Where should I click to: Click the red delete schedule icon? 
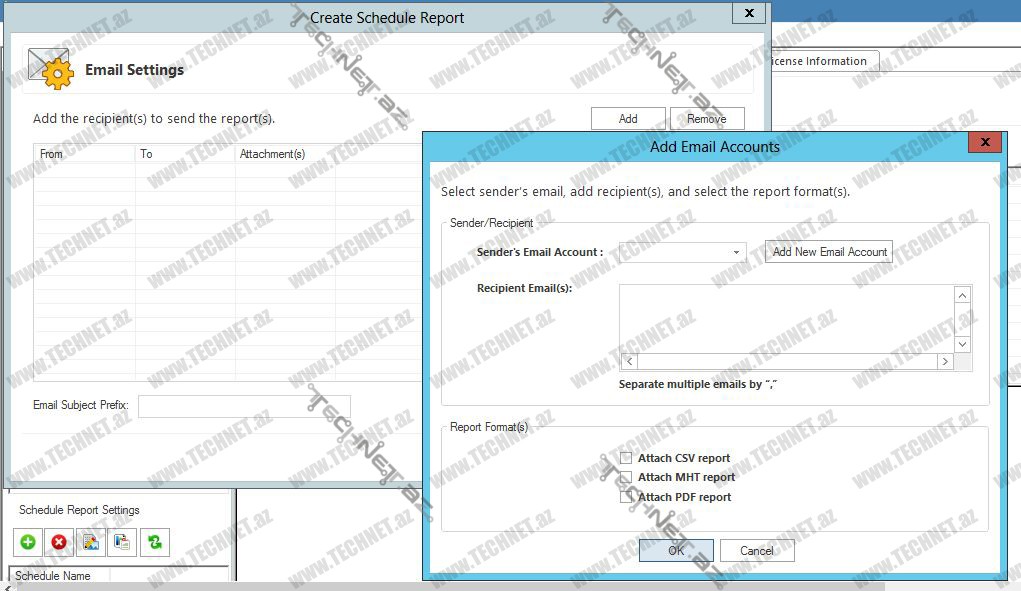(59, 542)
